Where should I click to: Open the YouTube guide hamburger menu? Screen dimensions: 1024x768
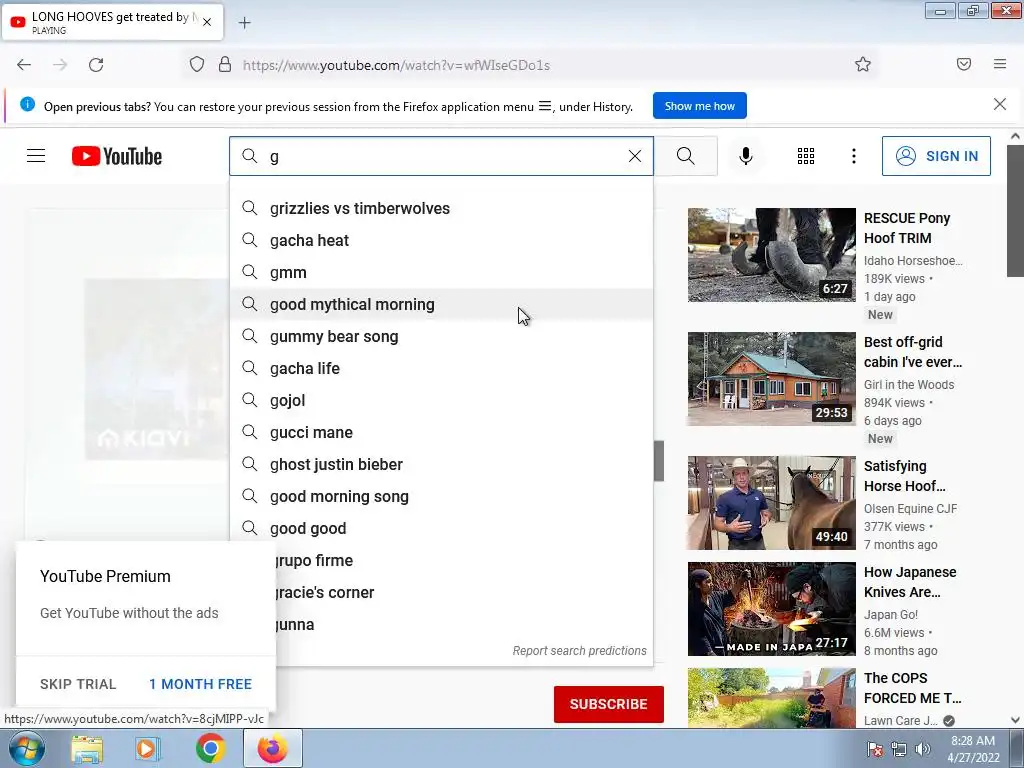(x=36, y=156)
